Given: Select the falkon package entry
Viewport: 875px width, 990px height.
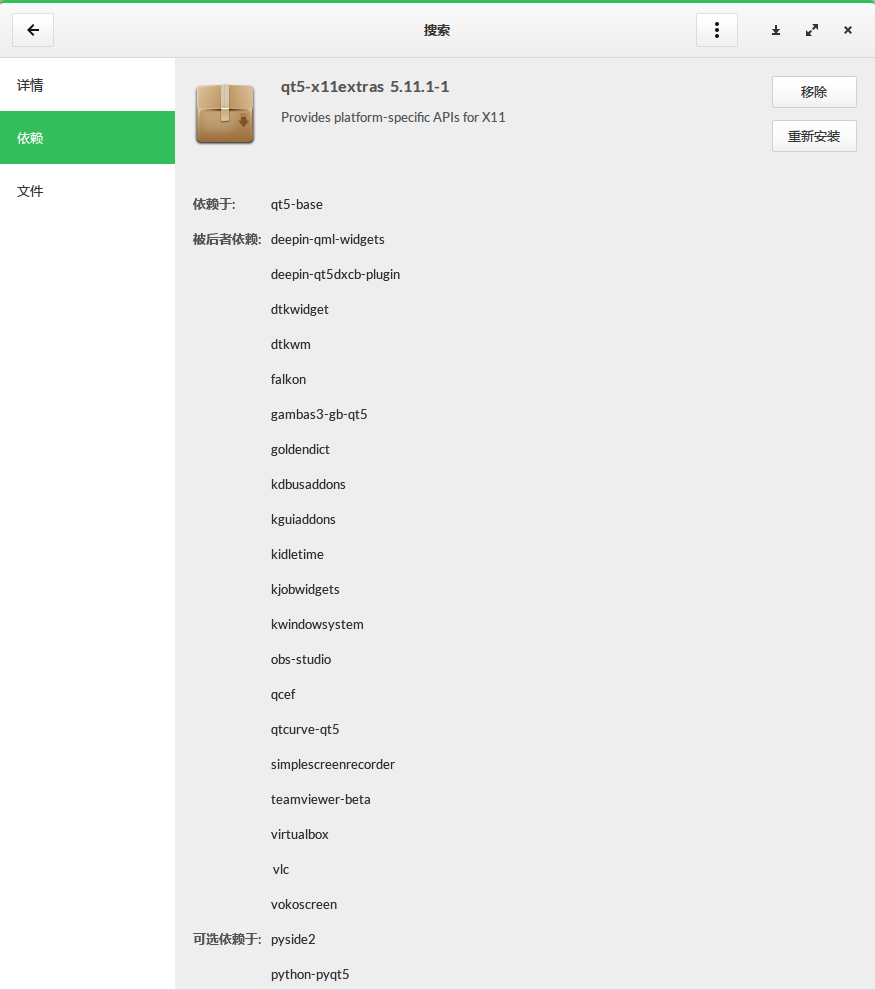Looking at the screenshot, I should click(x=289, y=379).
